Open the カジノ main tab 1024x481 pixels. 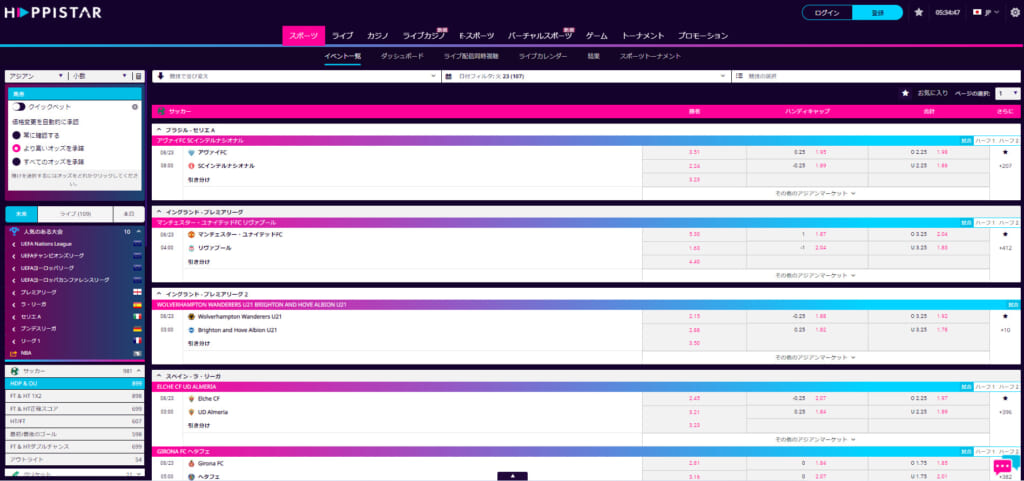[377, 36]
